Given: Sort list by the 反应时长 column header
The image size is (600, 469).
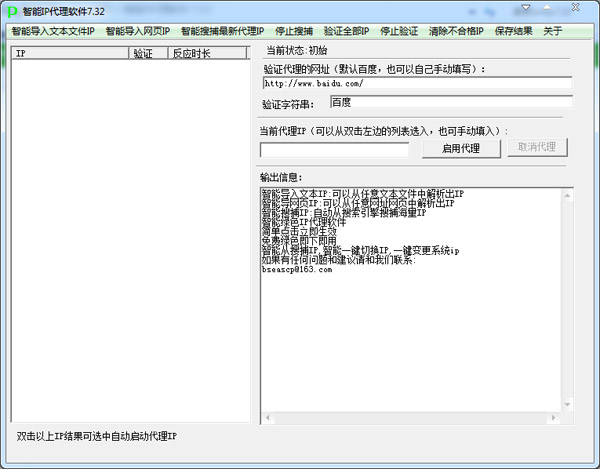Looking at the screenshot, I should 207,53.
